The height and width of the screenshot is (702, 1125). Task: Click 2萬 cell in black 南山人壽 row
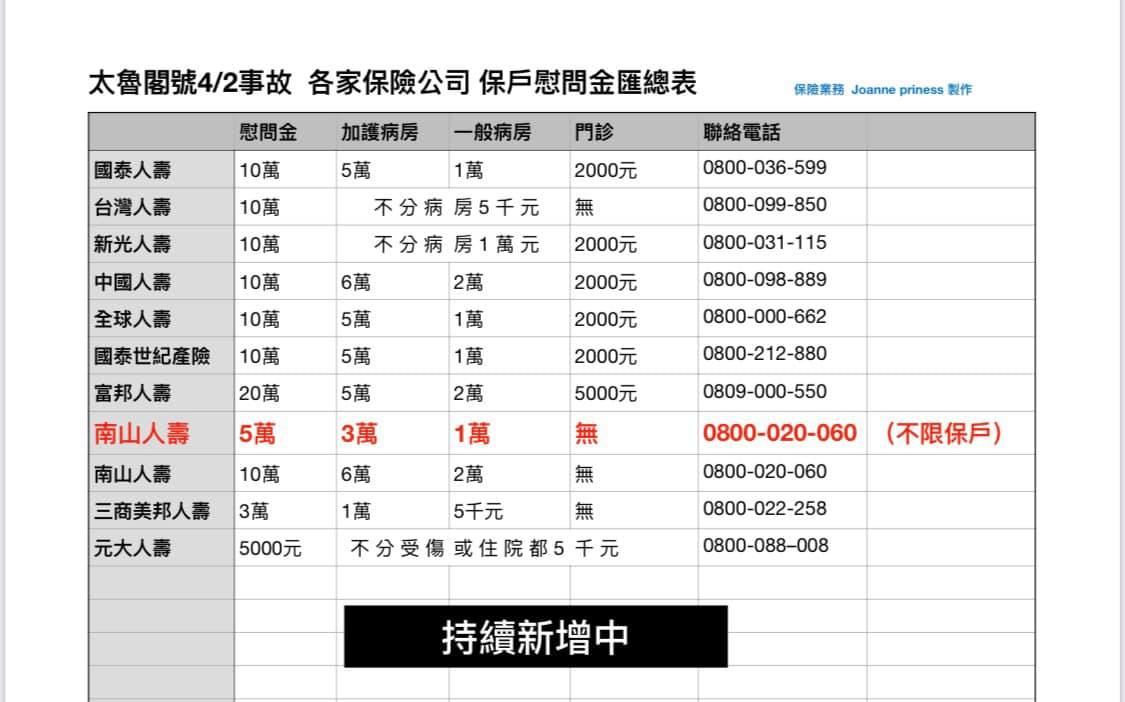(x=469, y=474)
